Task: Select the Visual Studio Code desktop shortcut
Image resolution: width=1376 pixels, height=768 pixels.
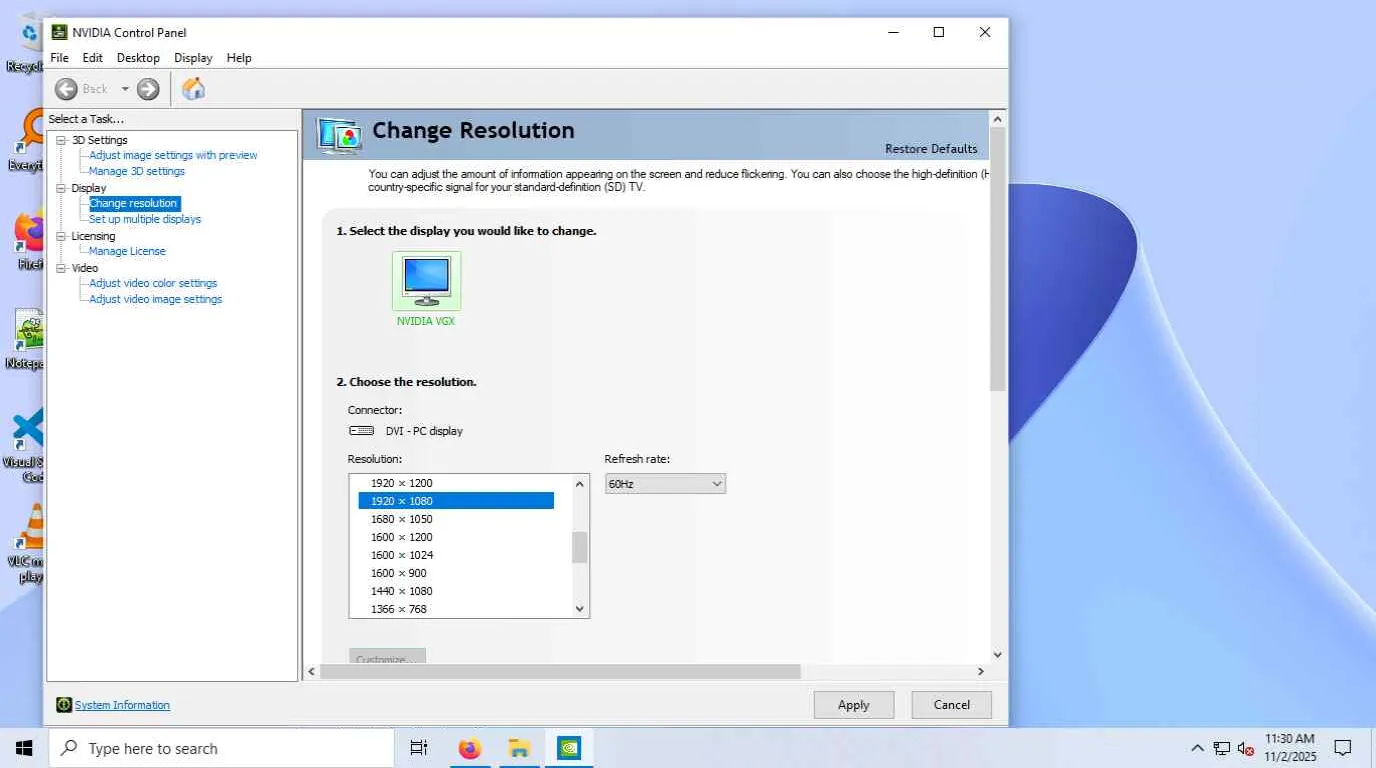Action: (x=27, y=444)
